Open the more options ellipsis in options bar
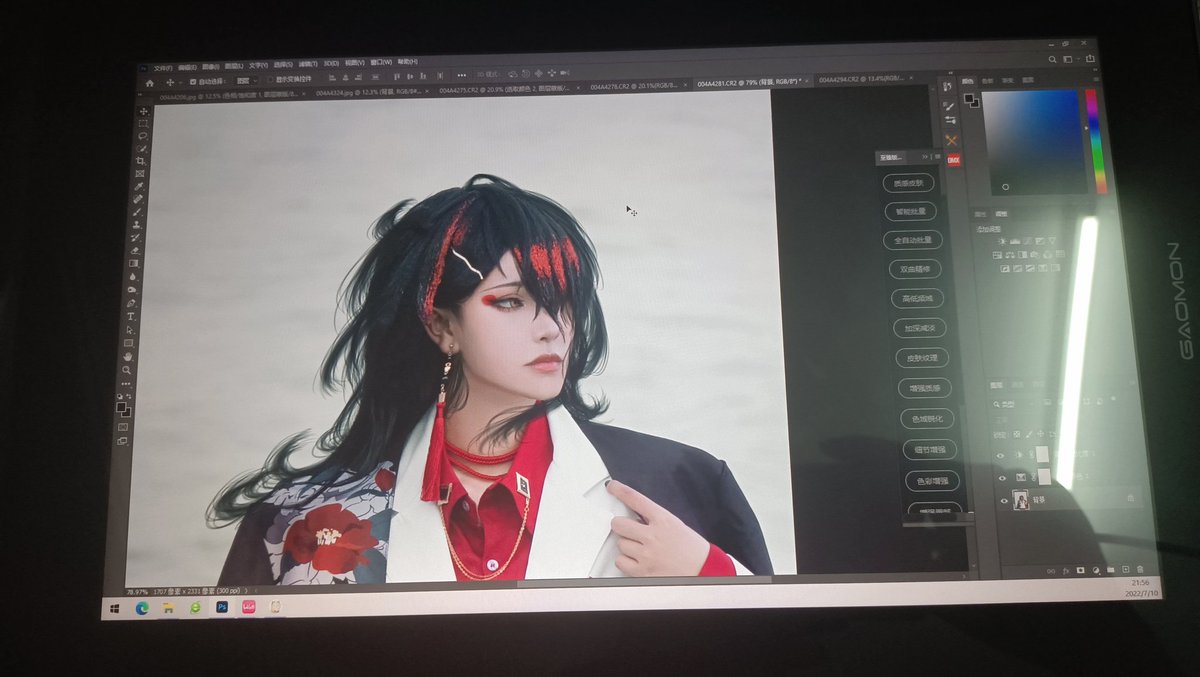This screenshot has height=677, width=1200. pos(462,75)
